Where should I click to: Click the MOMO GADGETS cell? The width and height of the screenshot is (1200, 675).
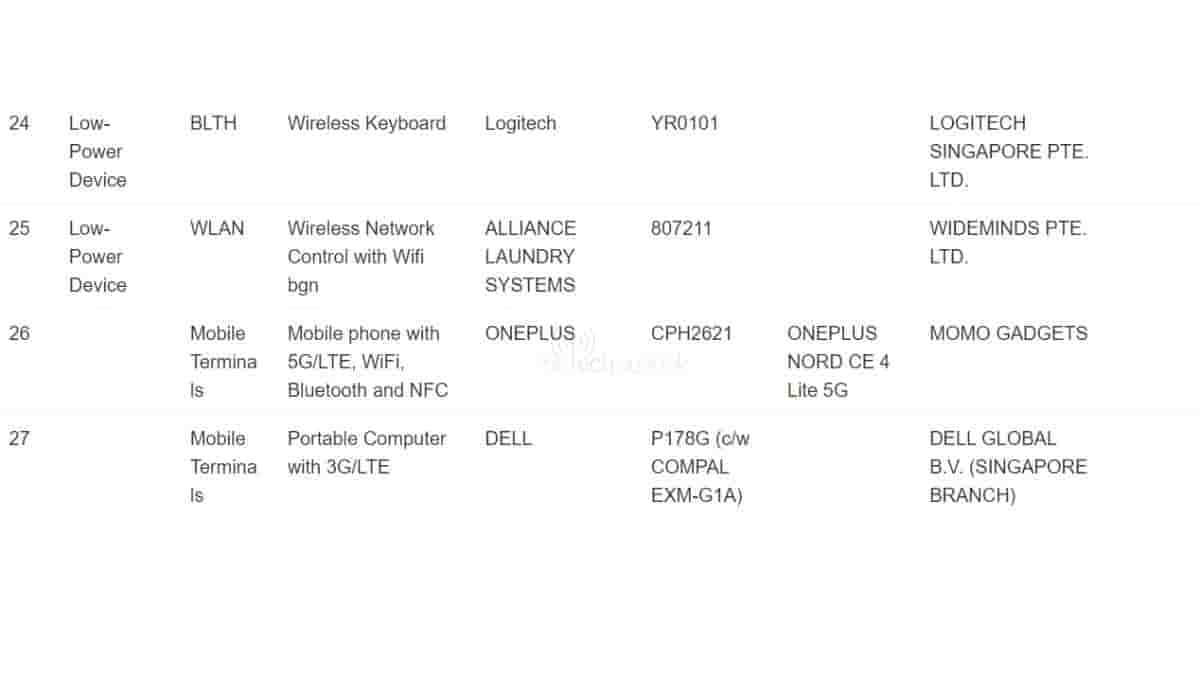1008,334
